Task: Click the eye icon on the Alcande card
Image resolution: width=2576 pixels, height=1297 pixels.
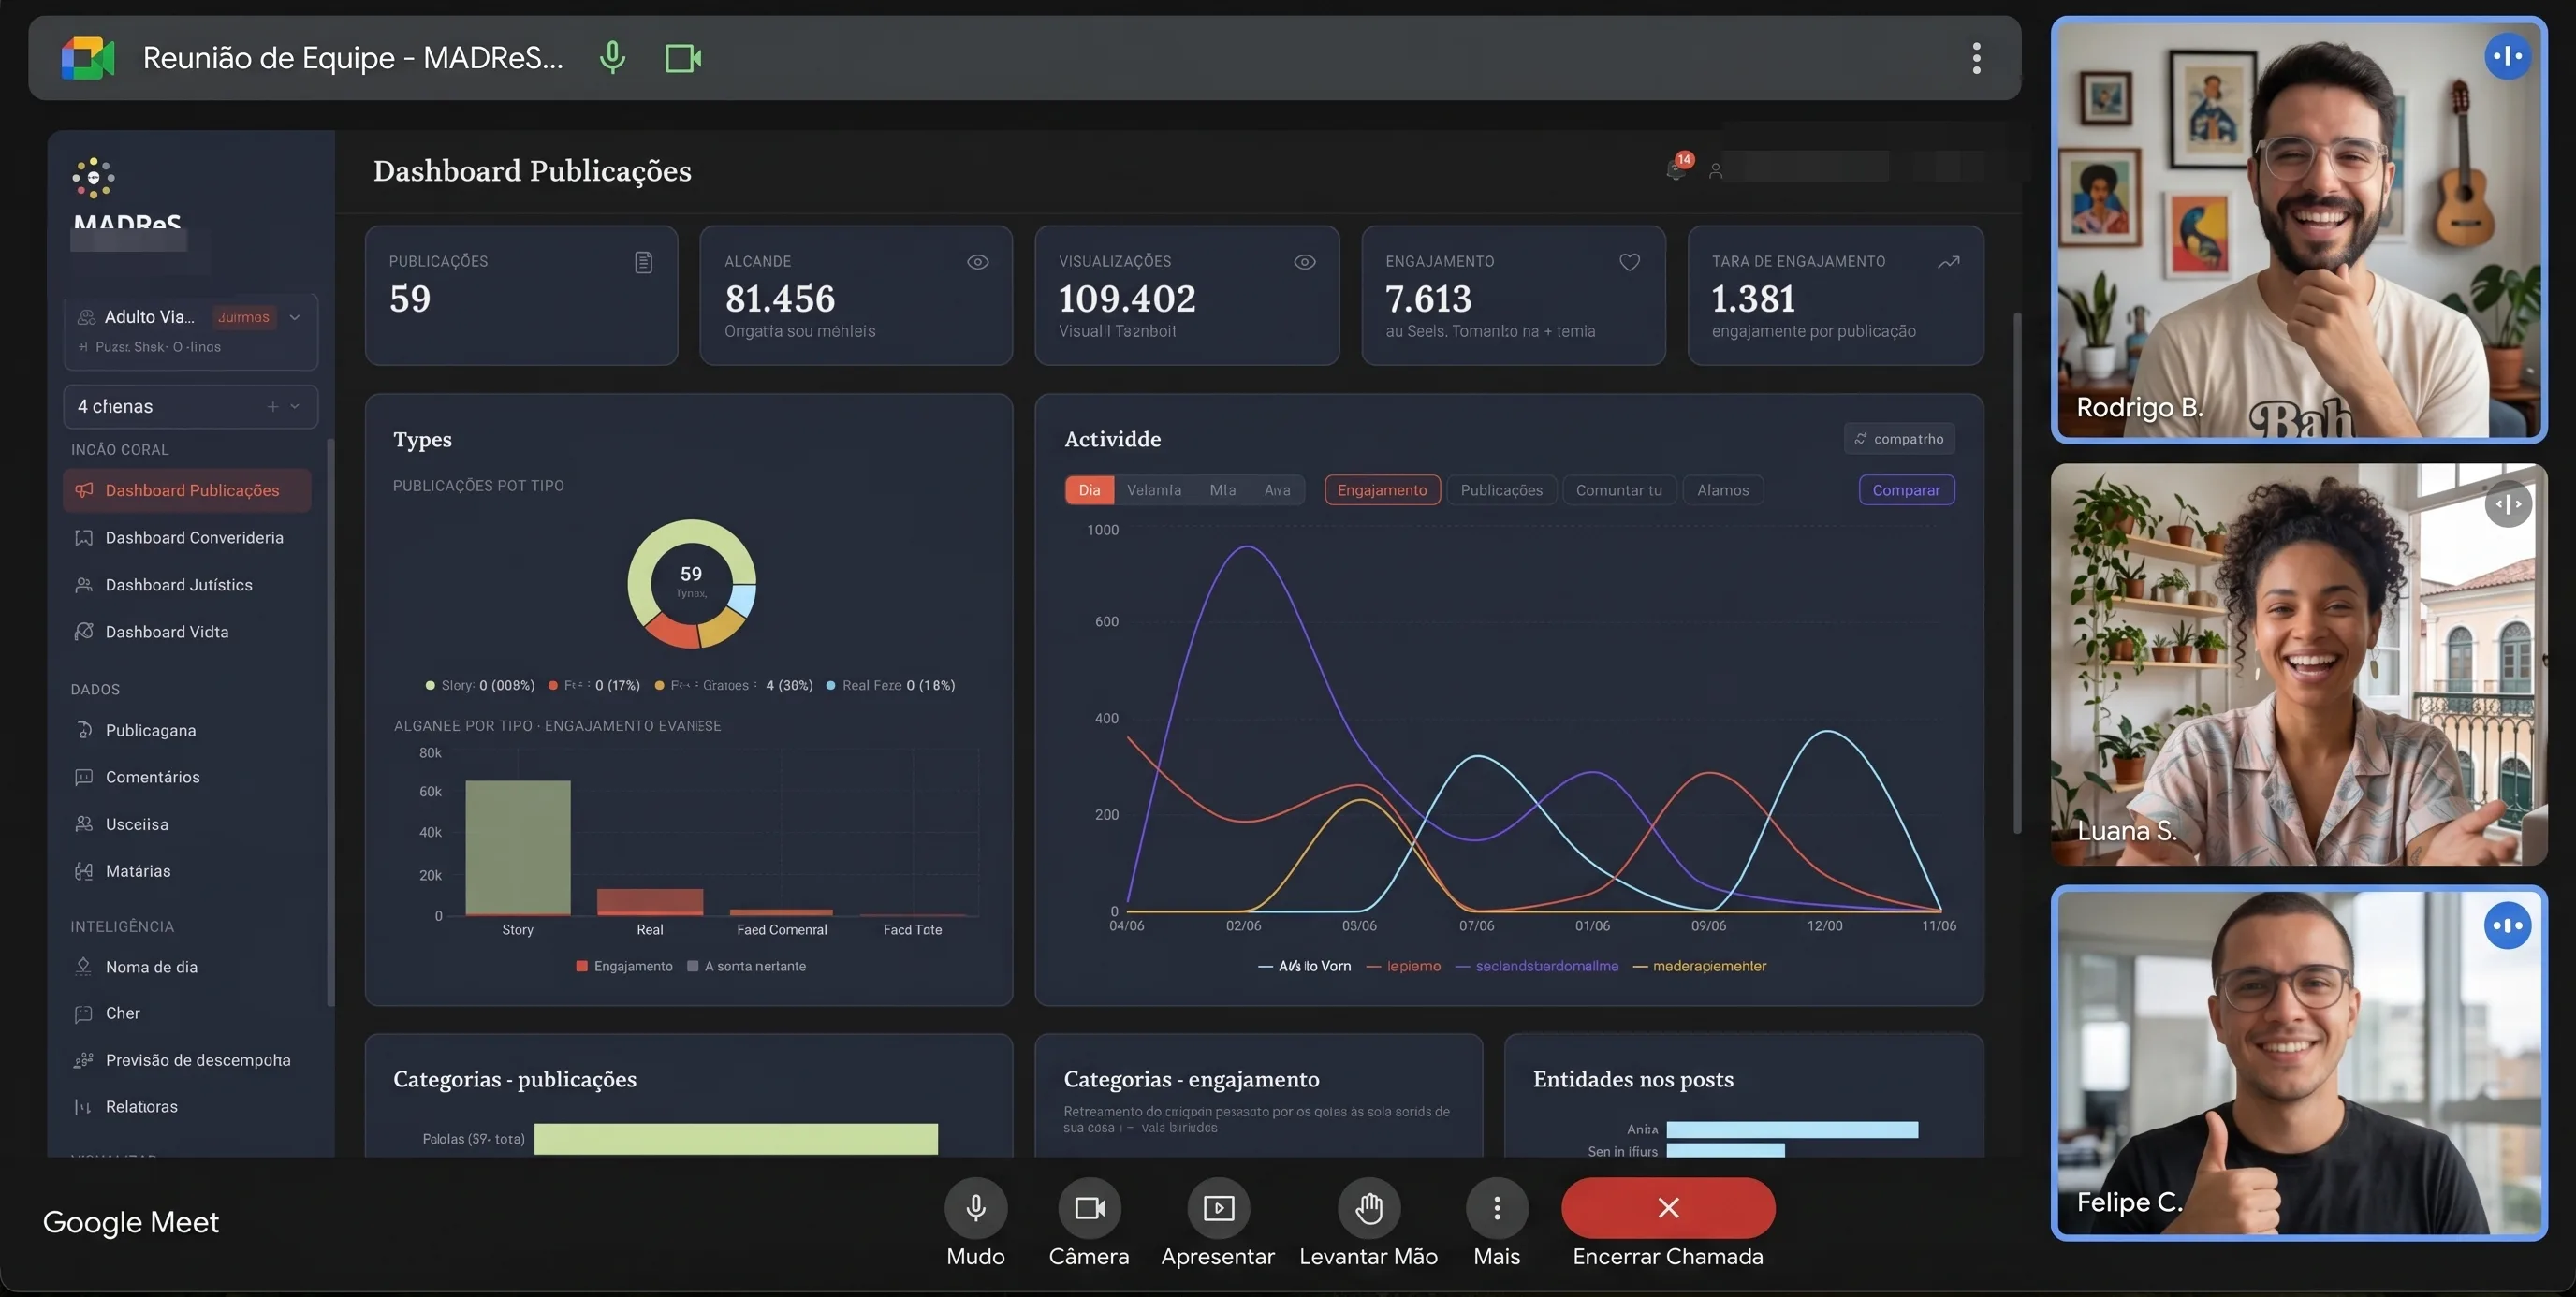Action: point(978,262)
